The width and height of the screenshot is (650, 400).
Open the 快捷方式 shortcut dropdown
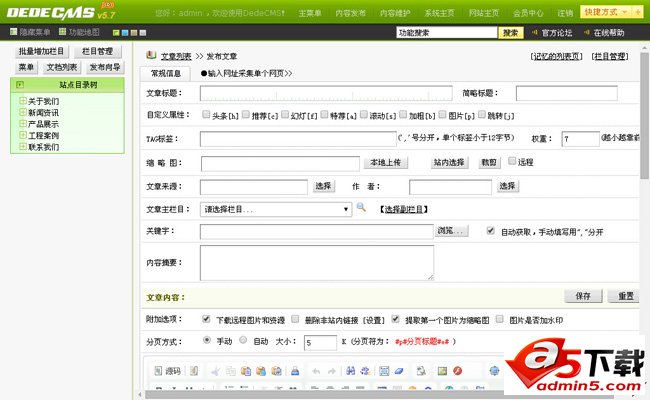612,12
